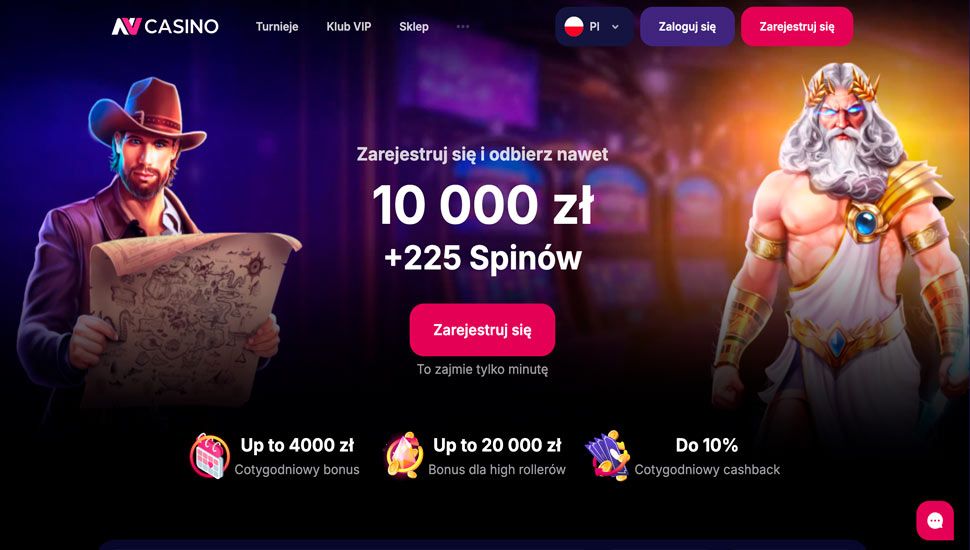970x550 pixels.
Task: Open the Turnieje menu item
Action: 277,27
